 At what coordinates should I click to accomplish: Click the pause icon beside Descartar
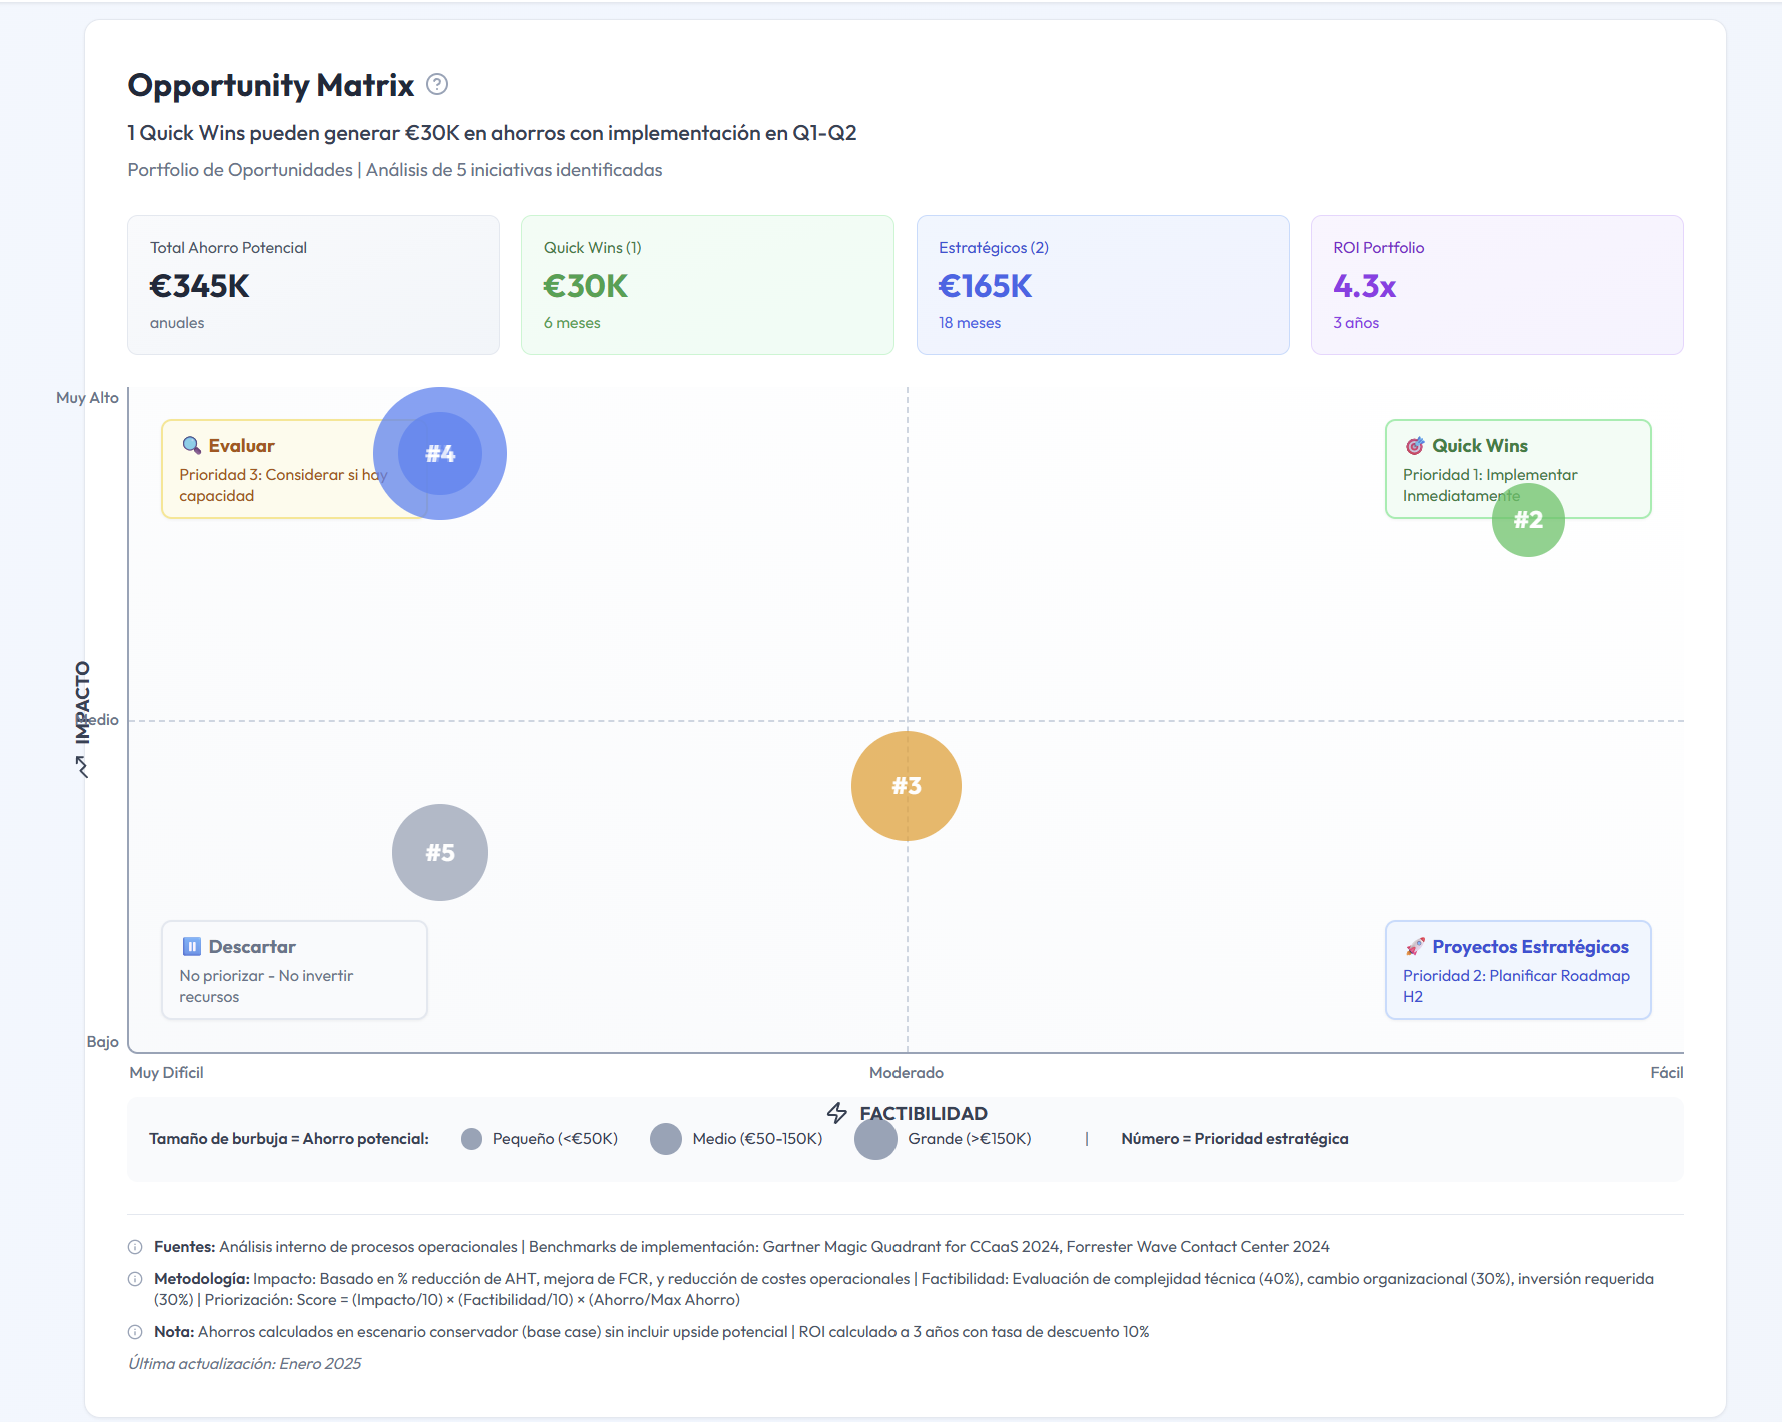tap(191, 946)
